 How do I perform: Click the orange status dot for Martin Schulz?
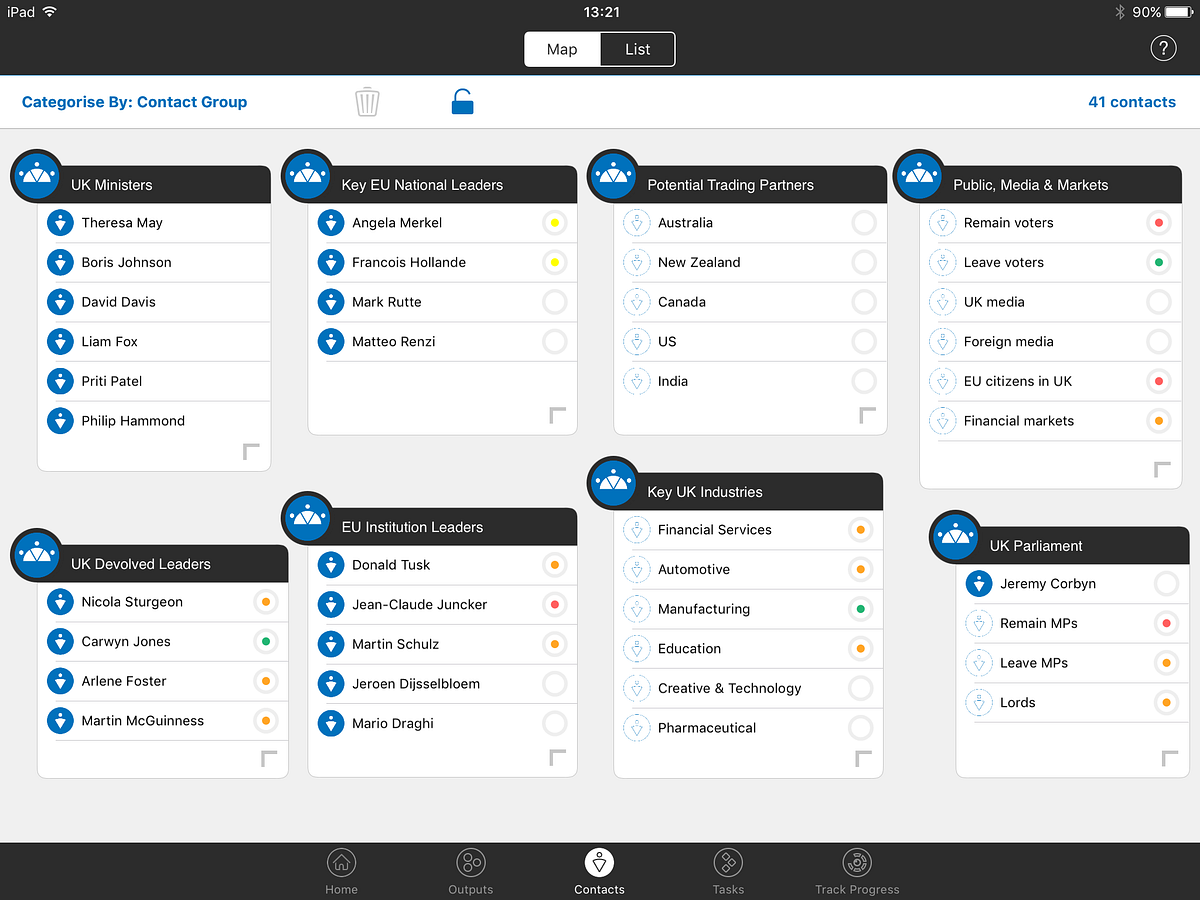(555, 644)
